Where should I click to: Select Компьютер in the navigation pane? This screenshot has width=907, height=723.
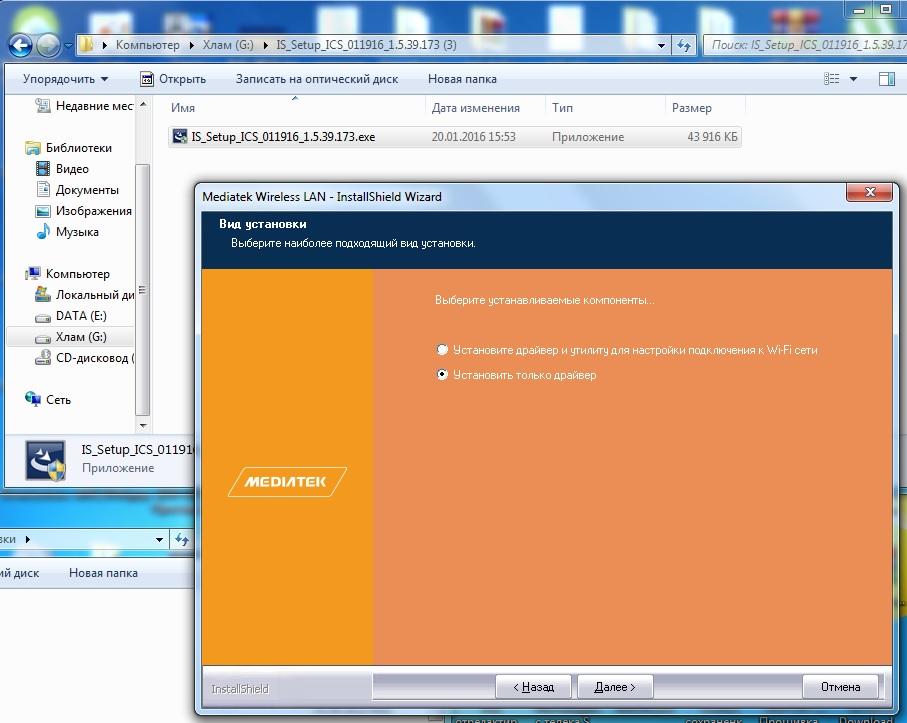coord(68,274)
